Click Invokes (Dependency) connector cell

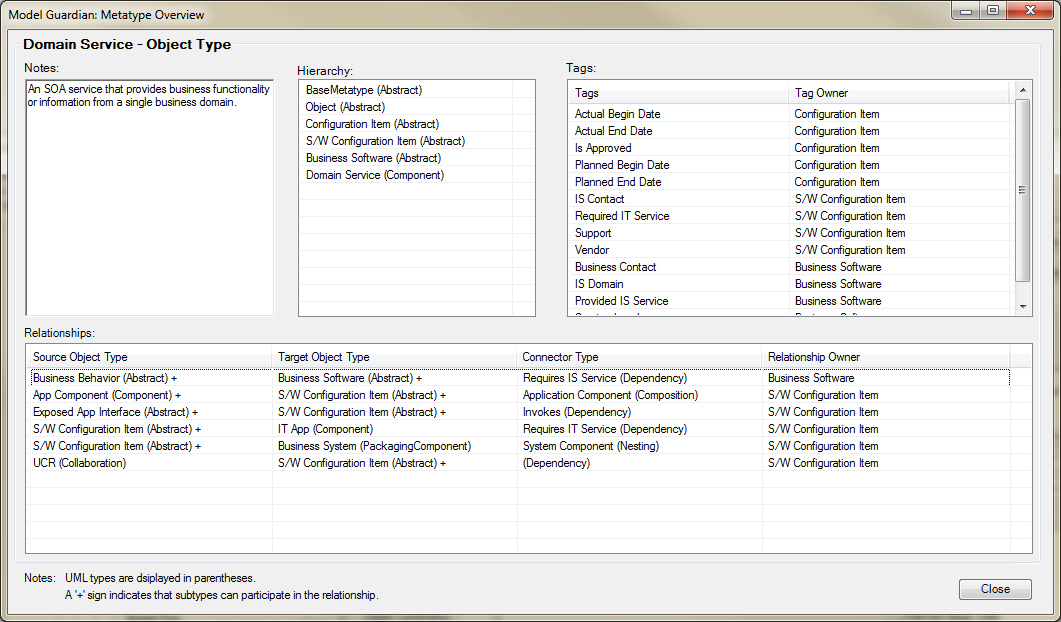pyautogui.click(x=577, y=412)
